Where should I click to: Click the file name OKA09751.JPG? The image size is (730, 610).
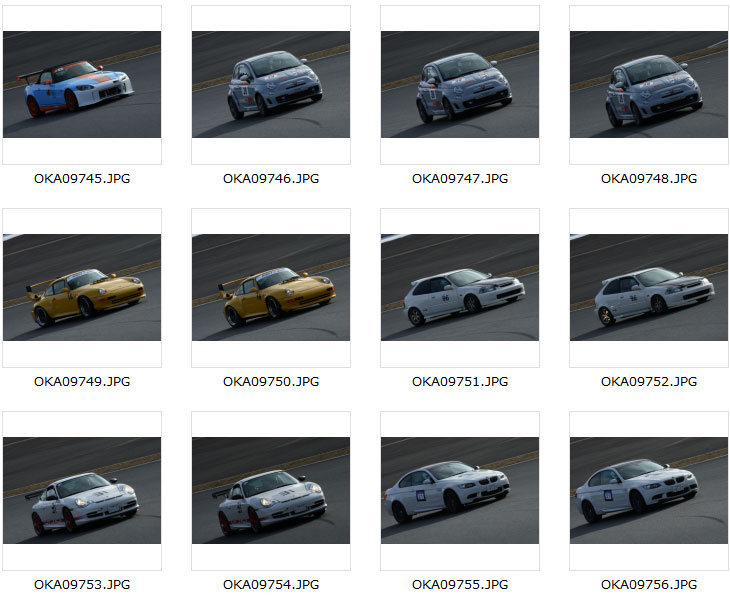460,382
